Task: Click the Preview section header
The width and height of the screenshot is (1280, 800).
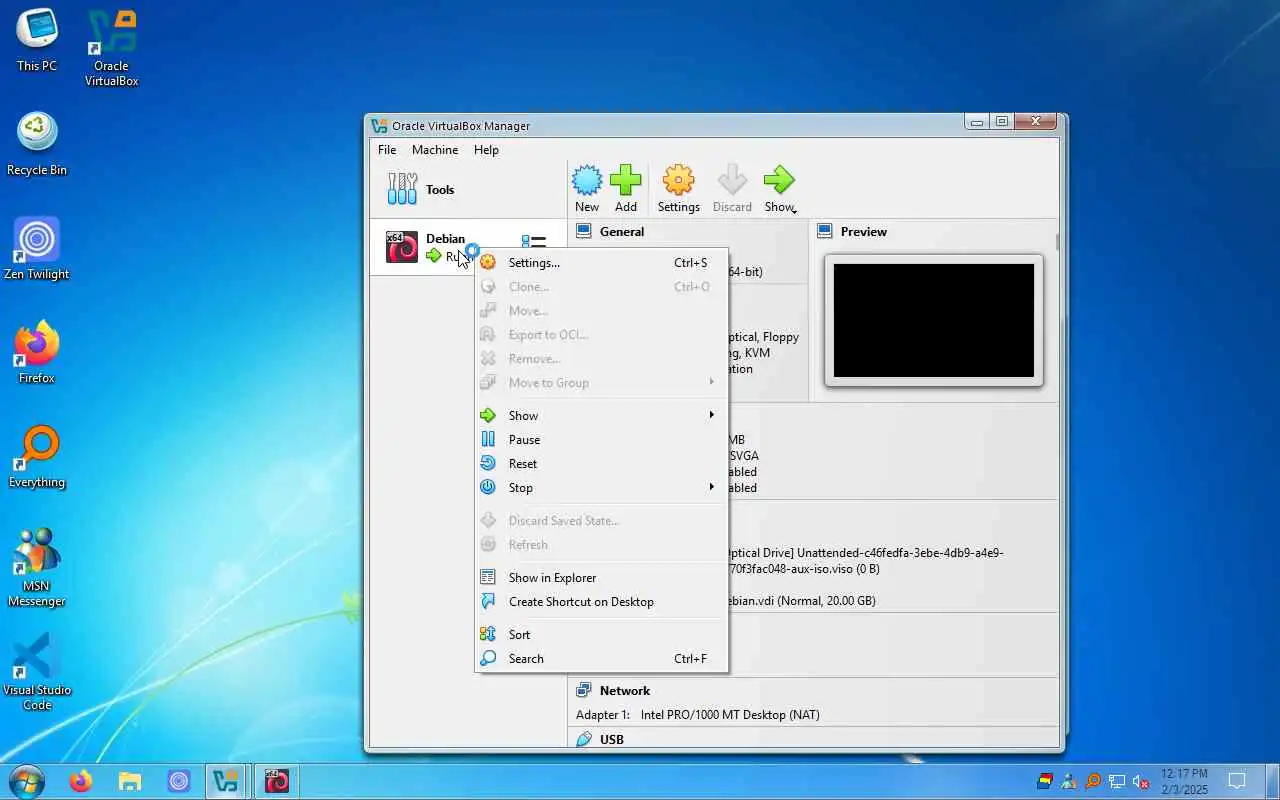Action: point(864,232)
